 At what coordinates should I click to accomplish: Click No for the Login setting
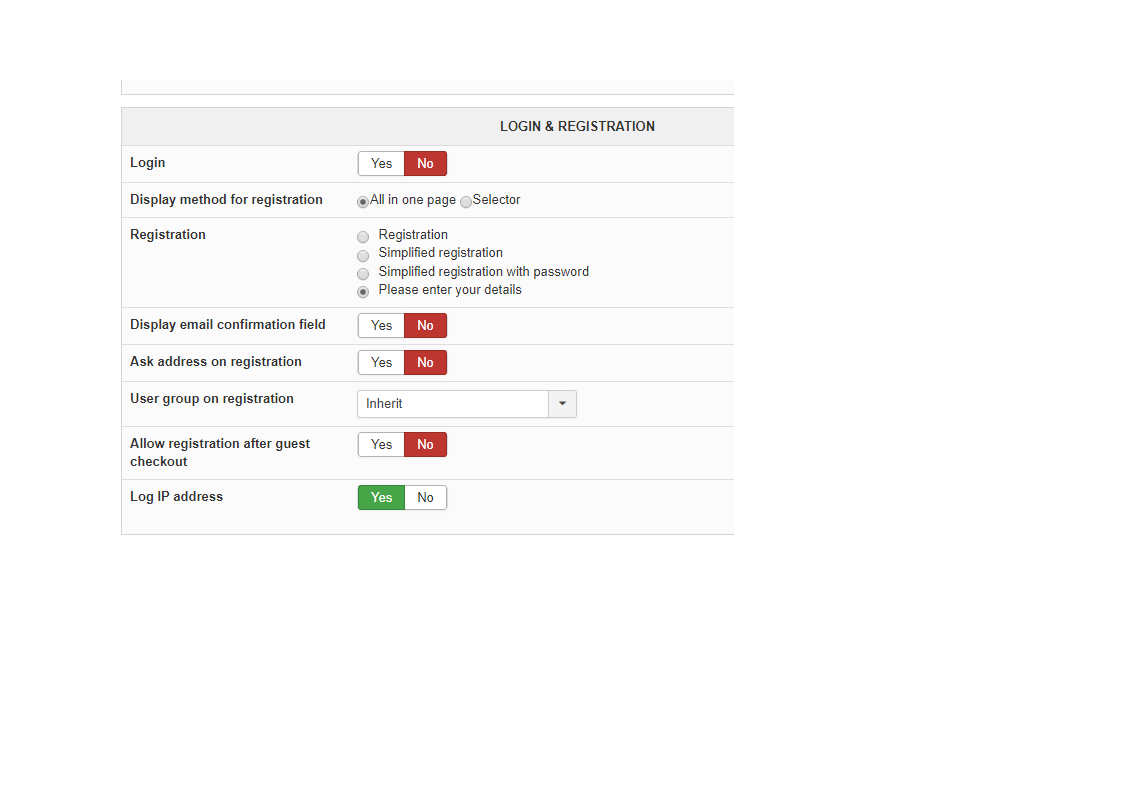click(x=425, y=164)
